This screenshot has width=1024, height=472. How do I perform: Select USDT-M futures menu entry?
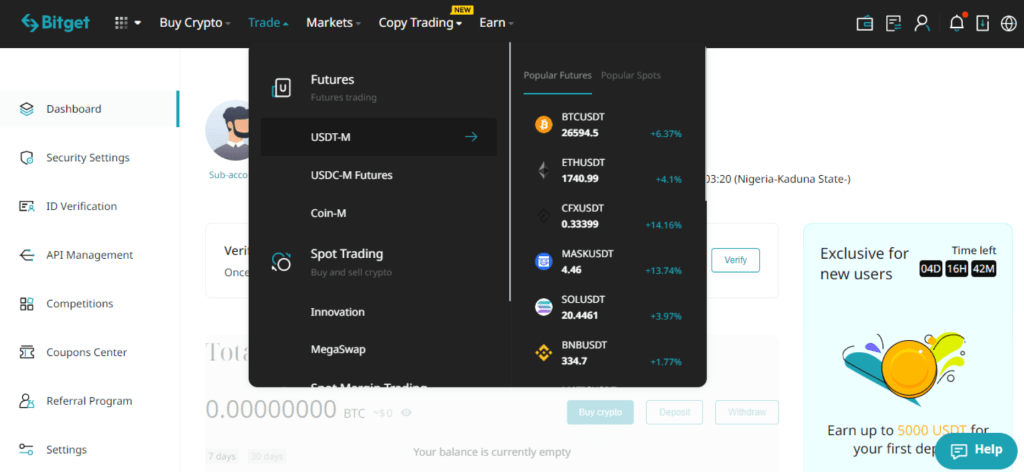coord(378,137)
